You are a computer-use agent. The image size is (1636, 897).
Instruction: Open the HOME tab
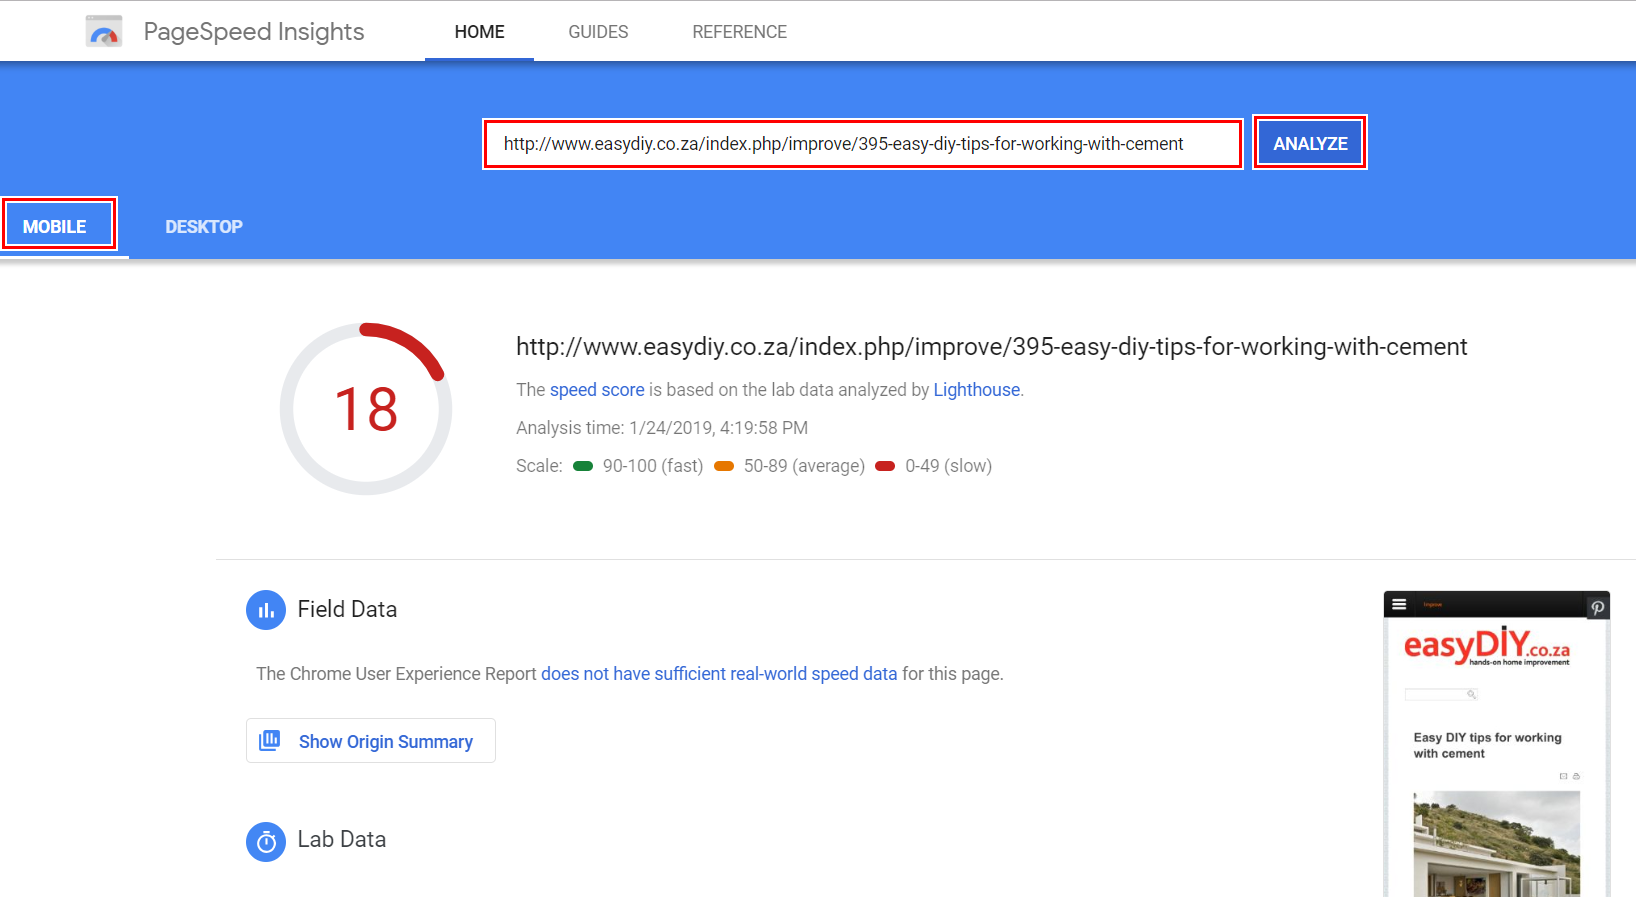tap(479, 32)
